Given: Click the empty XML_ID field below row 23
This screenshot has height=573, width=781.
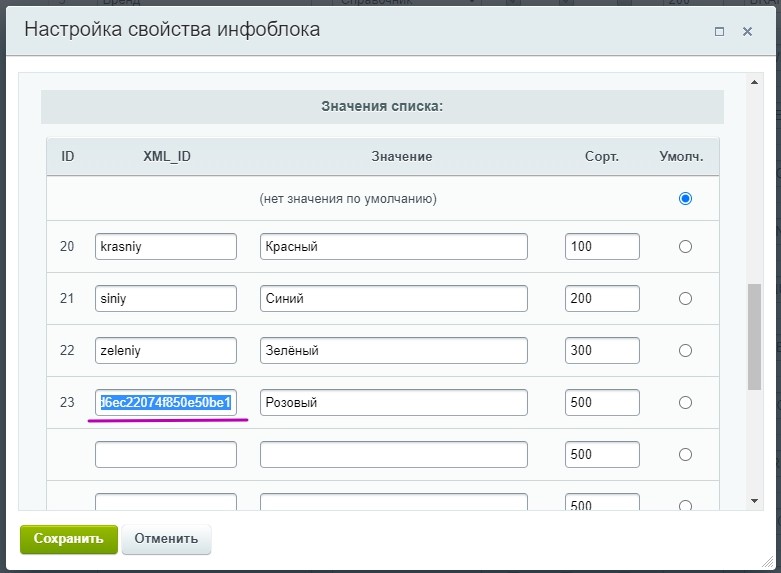Looking at the screenshot, I should (x=166, y=454).
